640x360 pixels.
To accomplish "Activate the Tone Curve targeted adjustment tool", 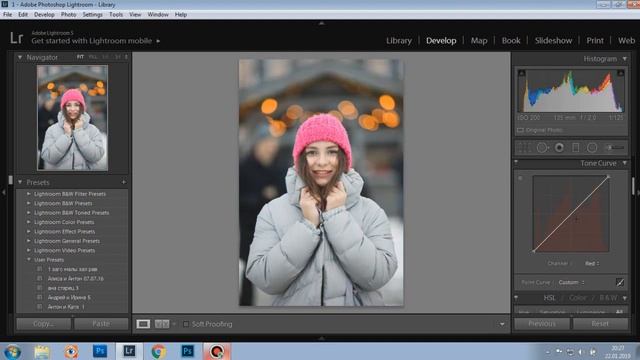I will point(520,178).
